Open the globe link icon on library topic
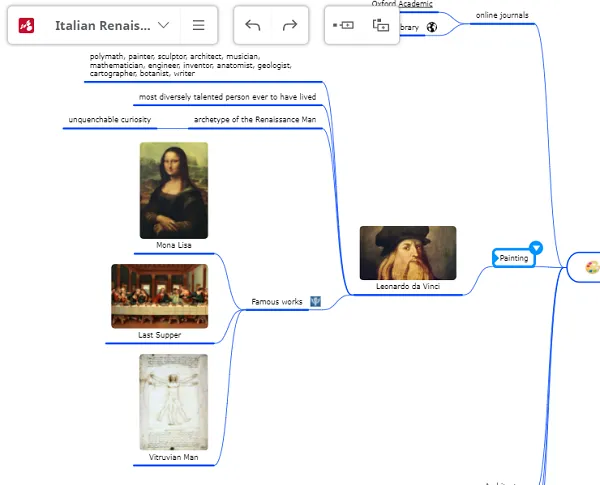Viewport: 600px width, 485px height. [432, 27]
